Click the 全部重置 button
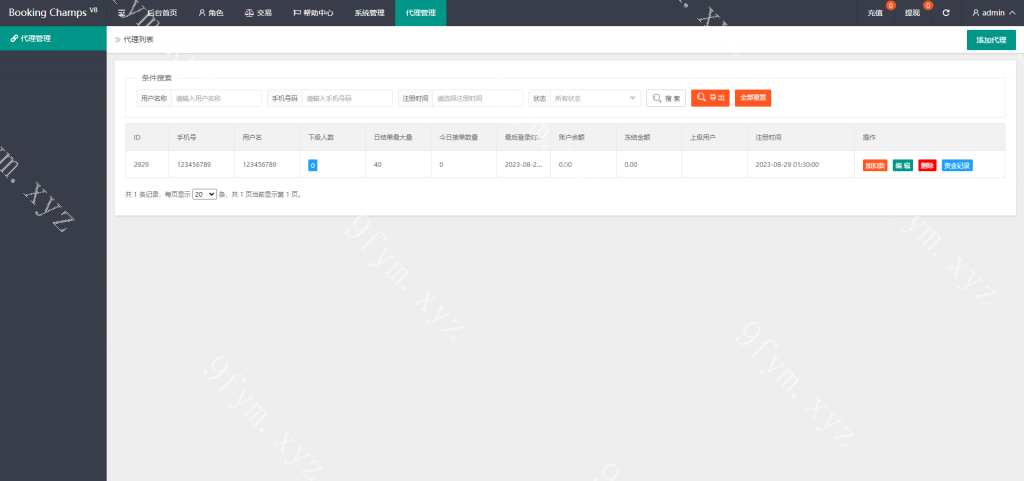The image size is (1024, 481). click(753, 98)
